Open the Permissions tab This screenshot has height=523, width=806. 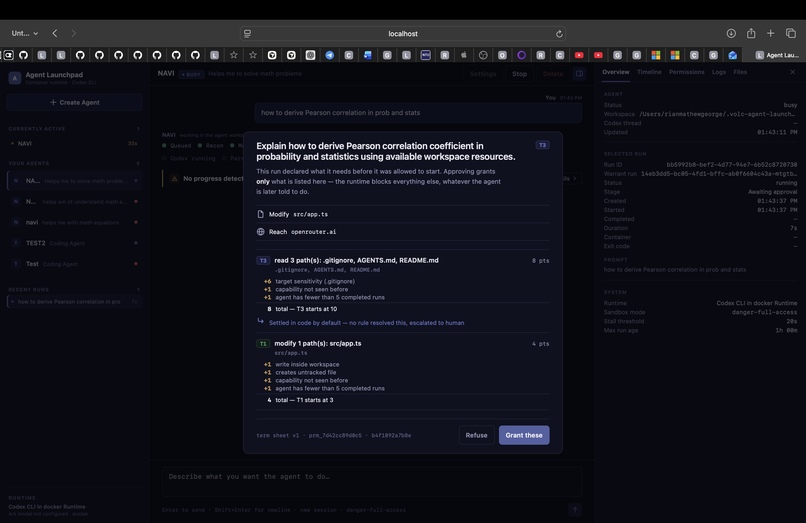(x=687, y=72)
